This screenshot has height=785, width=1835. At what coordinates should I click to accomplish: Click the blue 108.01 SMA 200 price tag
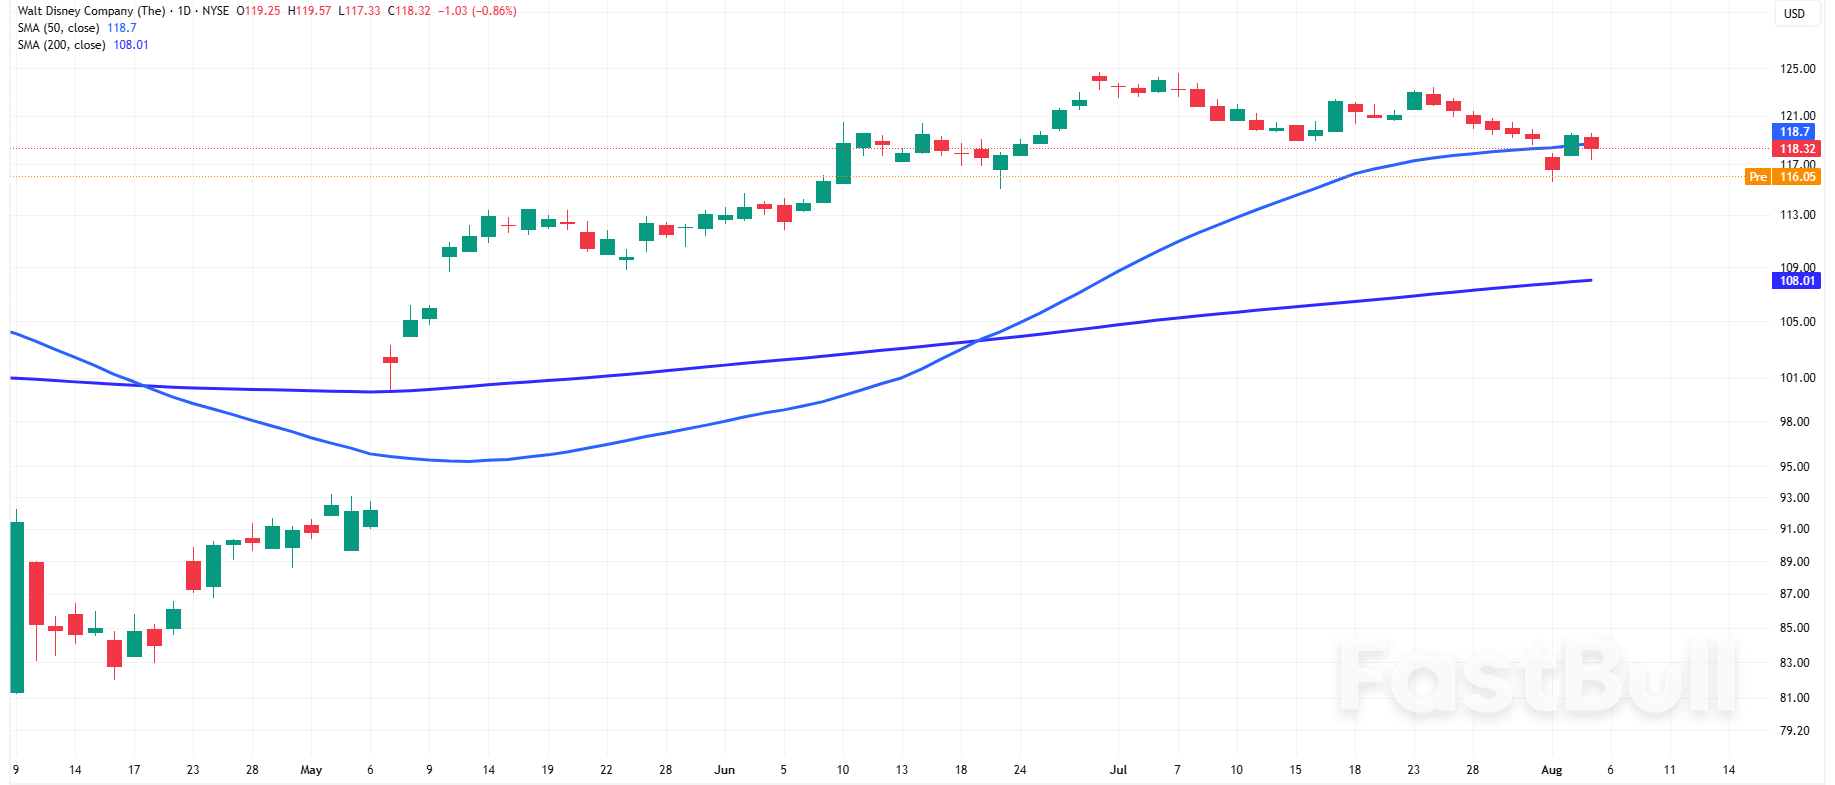point(1796,281)
